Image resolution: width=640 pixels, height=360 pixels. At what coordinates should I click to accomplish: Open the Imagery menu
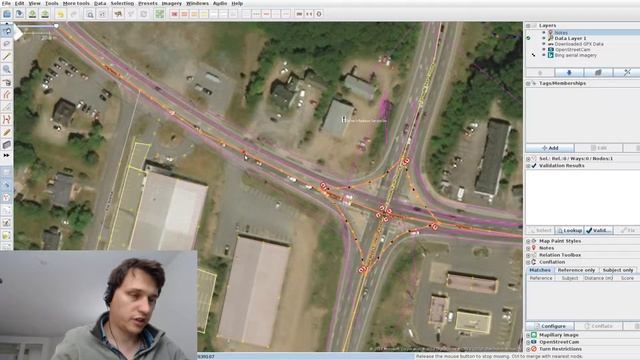point(171,3)
